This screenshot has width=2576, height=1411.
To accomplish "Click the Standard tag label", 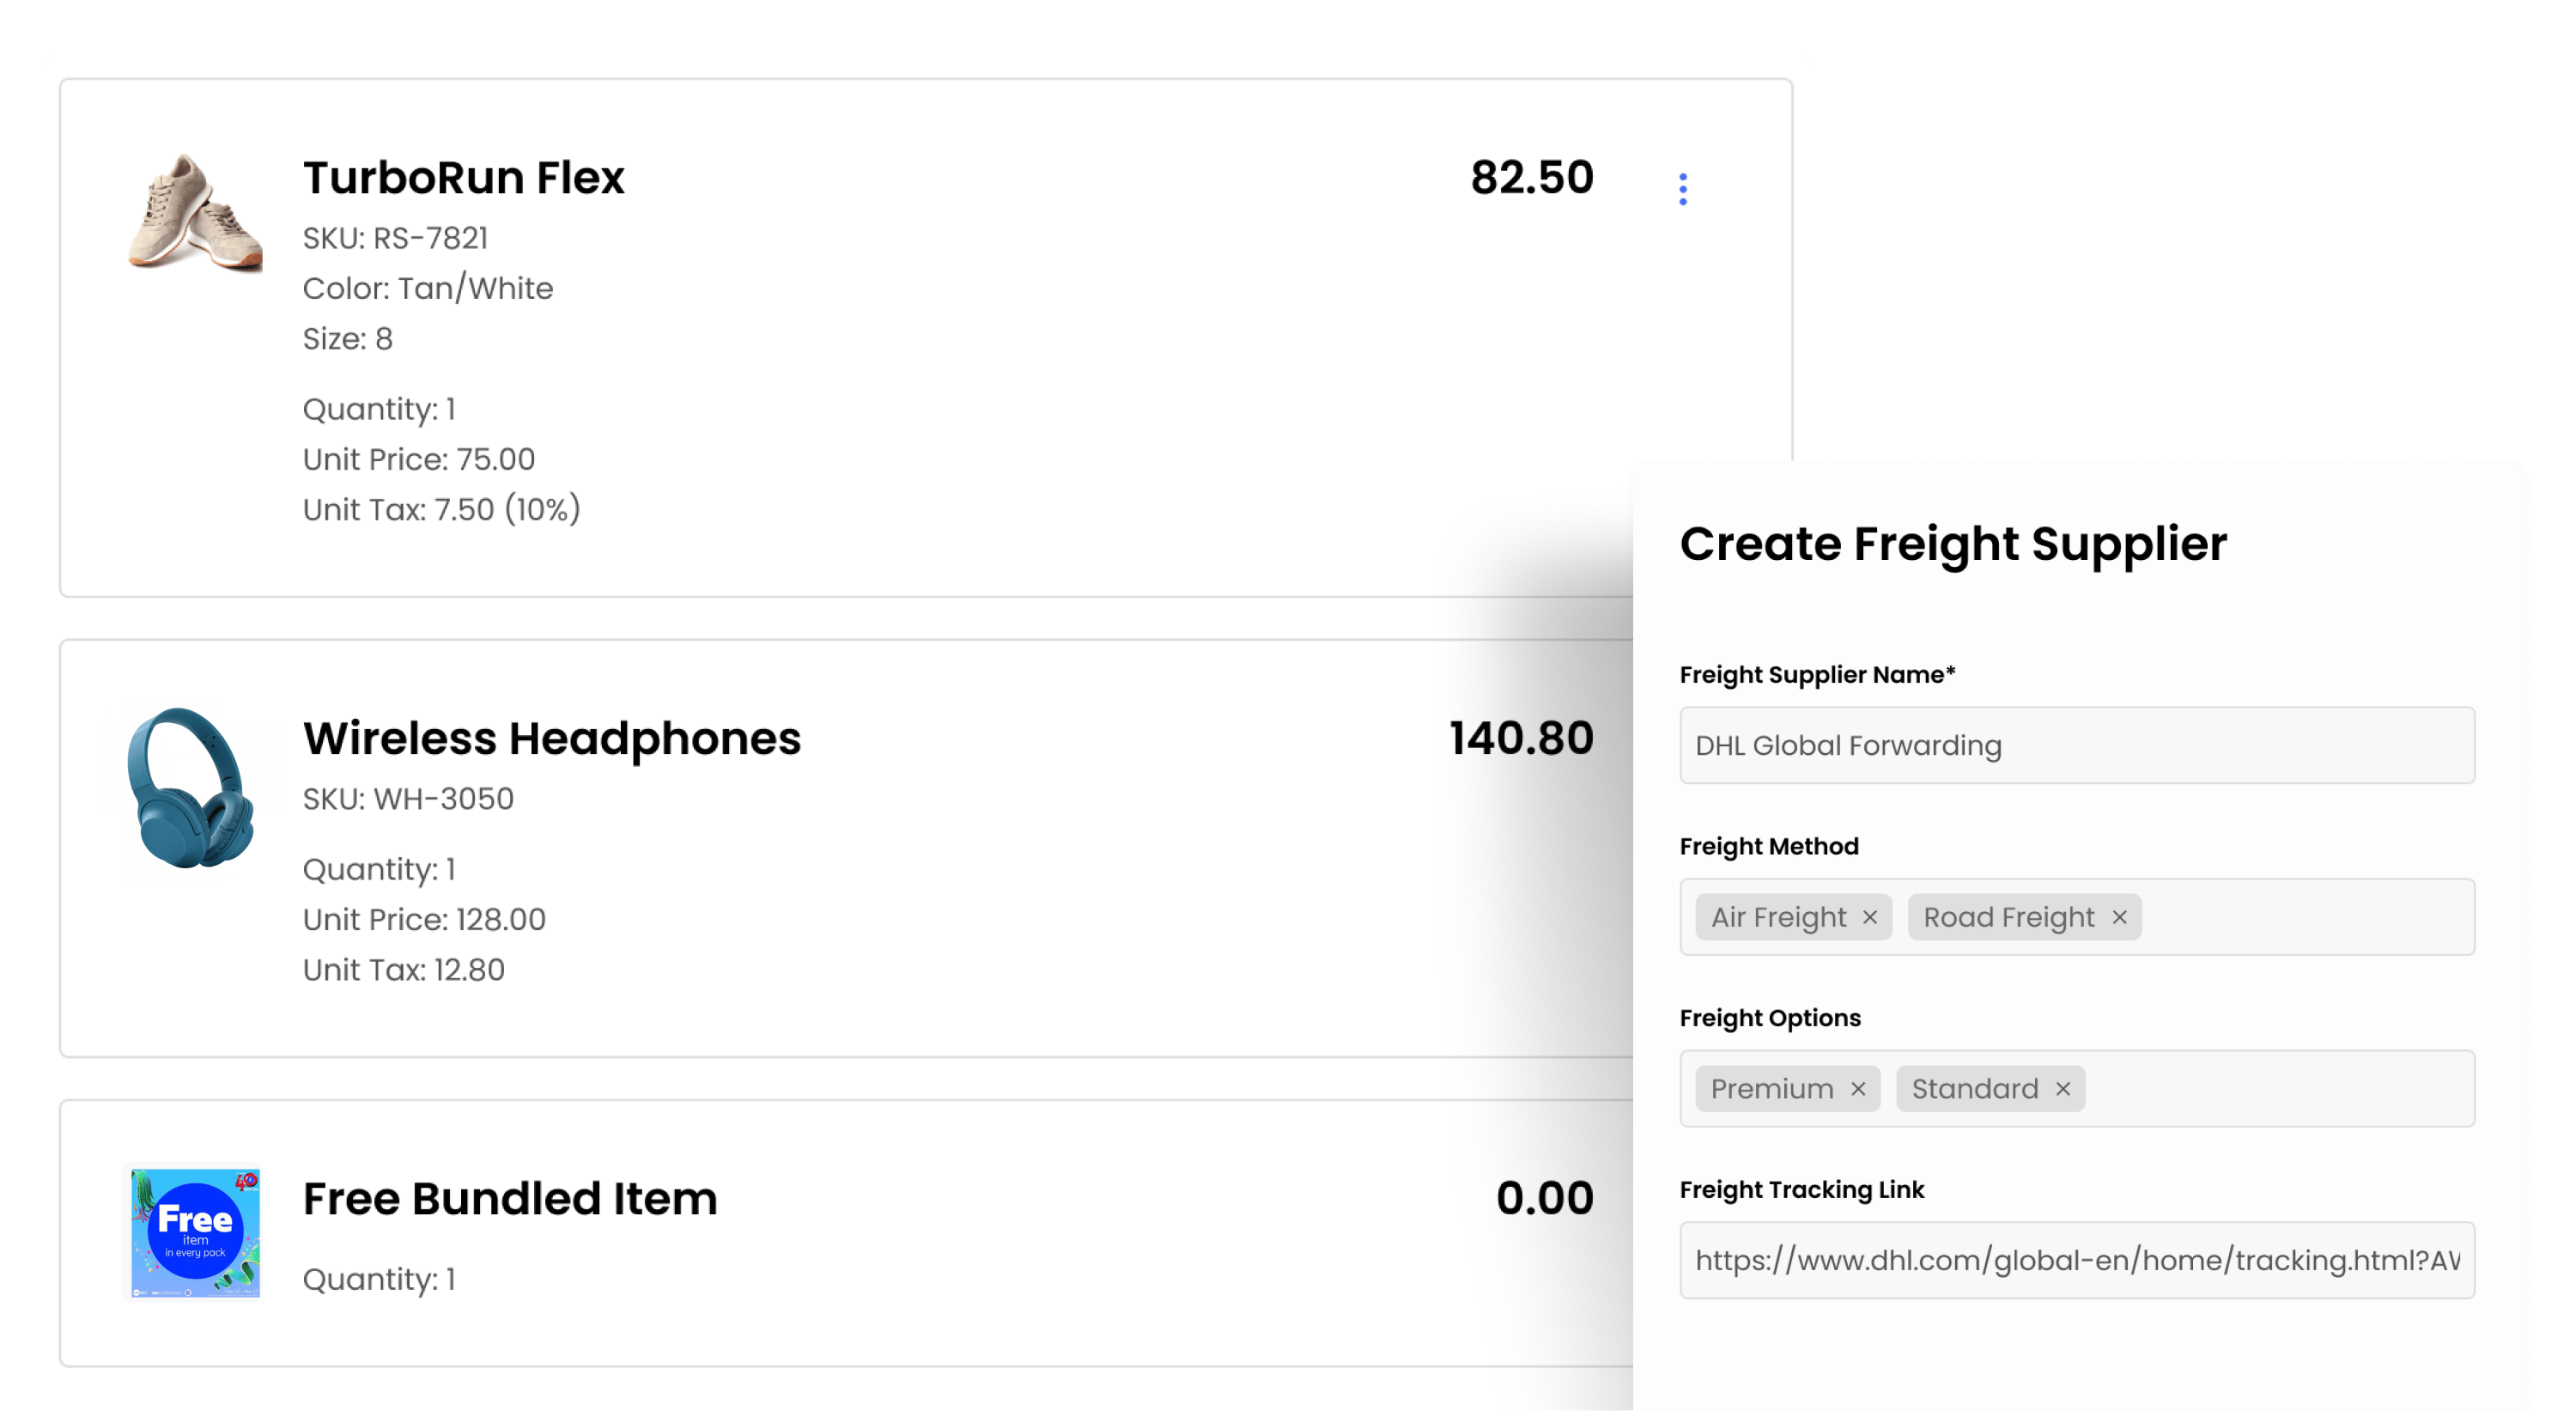I will (x=1974, y=1089).
